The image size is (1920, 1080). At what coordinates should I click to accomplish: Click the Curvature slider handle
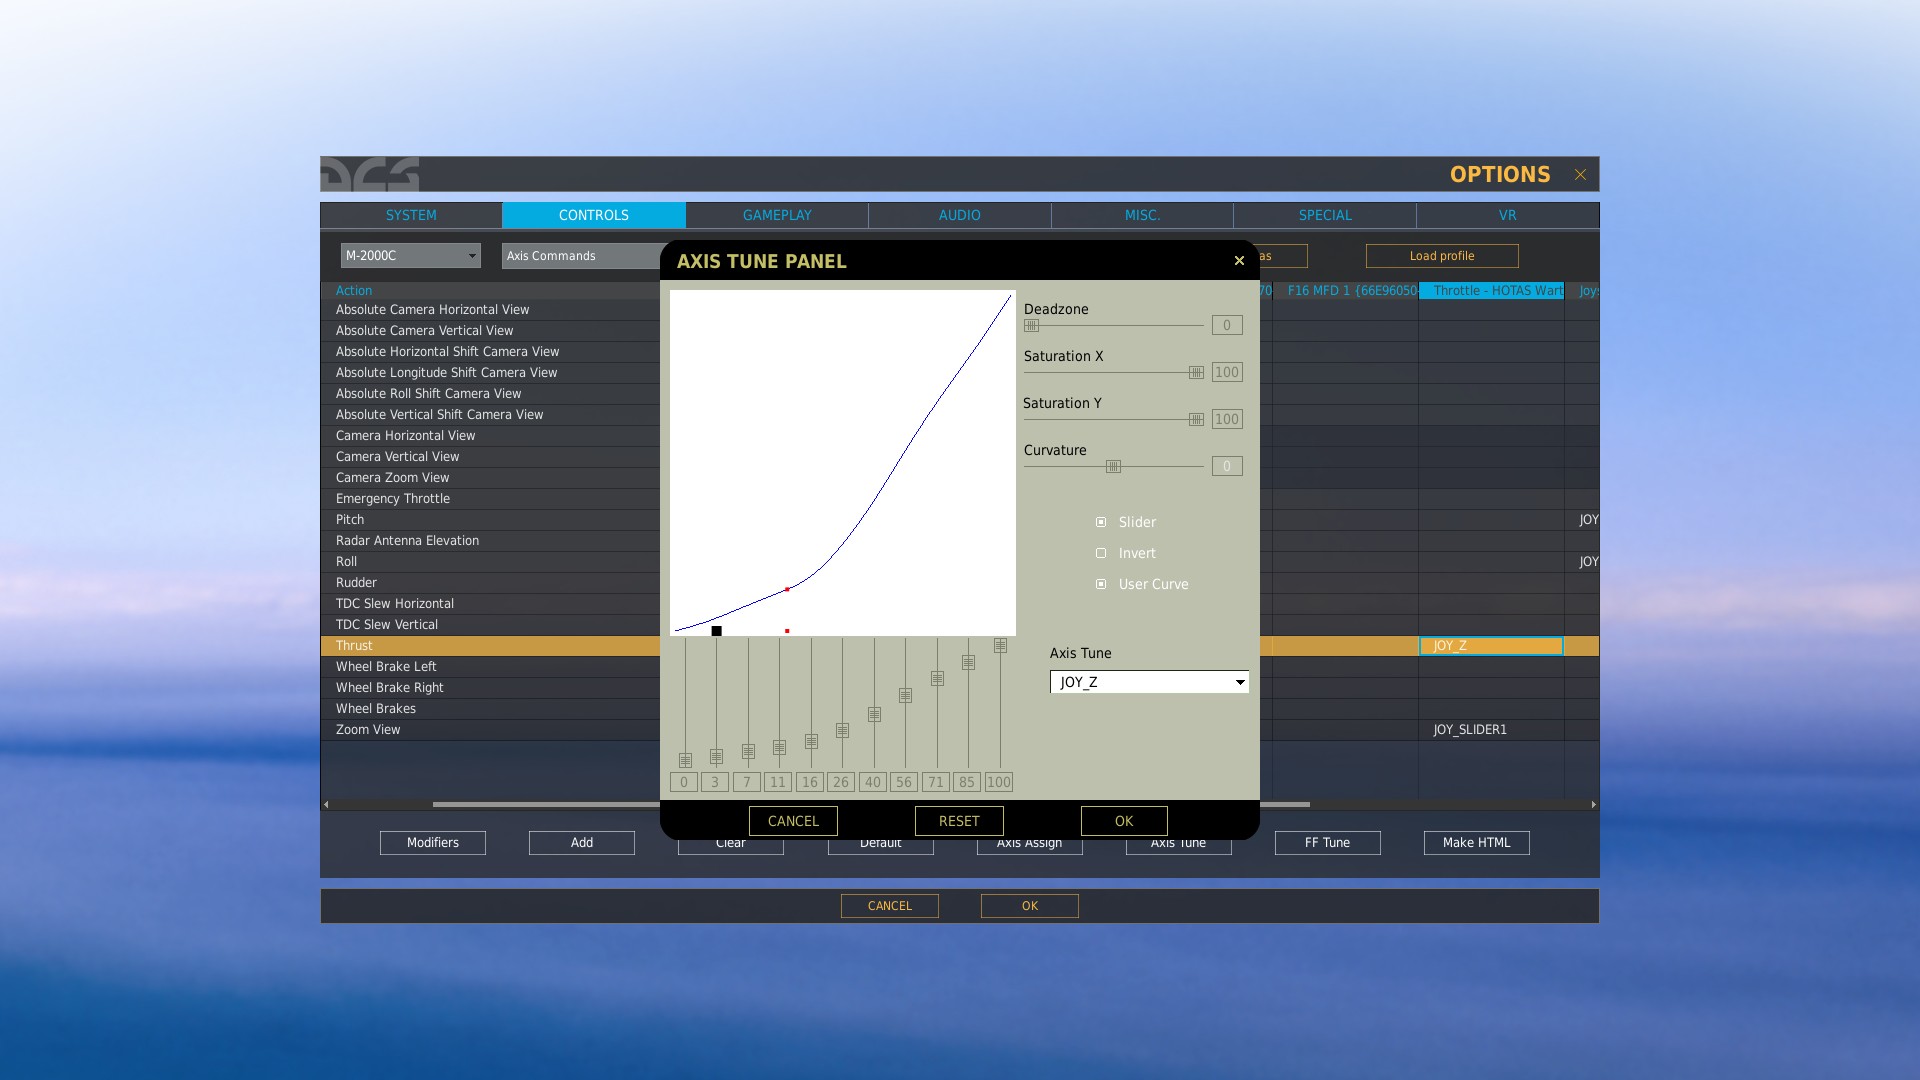pyautogui.click(x=1113, y=467)
